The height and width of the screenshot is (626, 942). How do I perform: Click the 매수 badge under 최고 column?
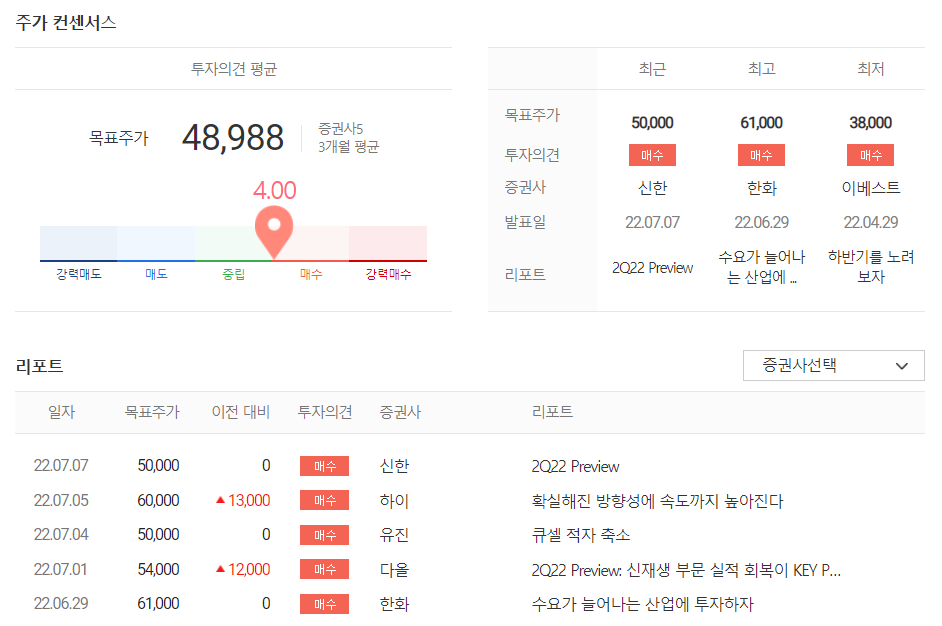coord(761,155)
